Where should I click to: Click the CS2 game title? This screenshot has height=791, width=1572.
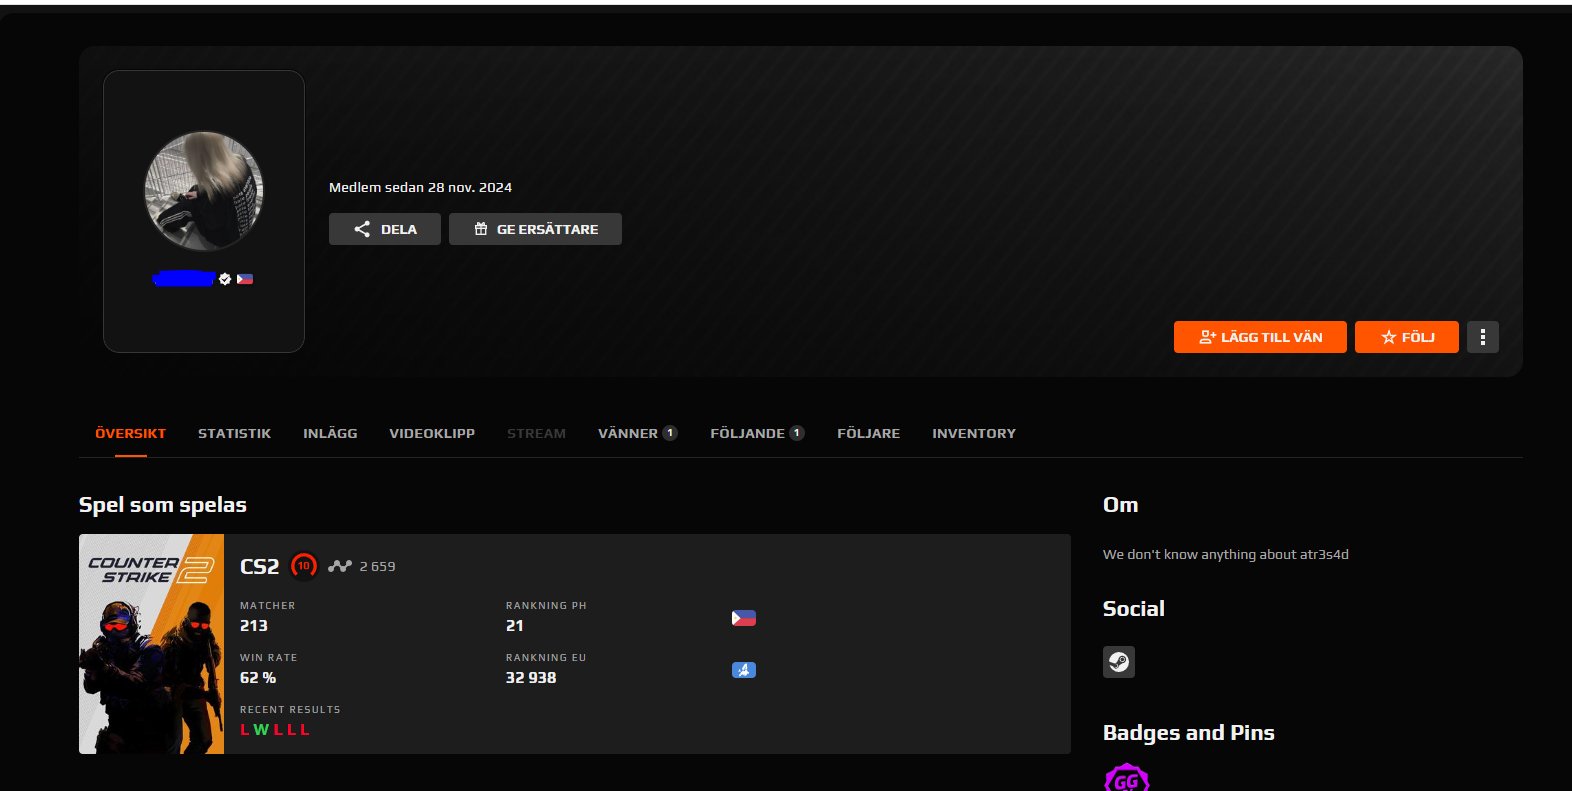point(260,566)
